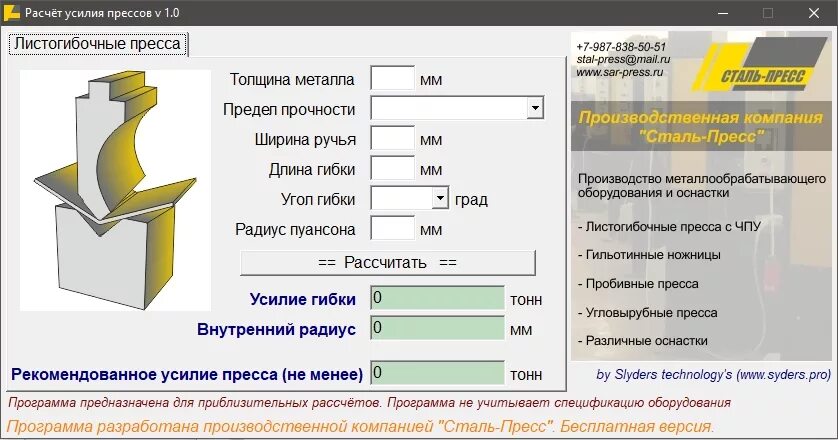Close the Расчёт усилия прессов window
838x440 pixels.
click(813, 13)
